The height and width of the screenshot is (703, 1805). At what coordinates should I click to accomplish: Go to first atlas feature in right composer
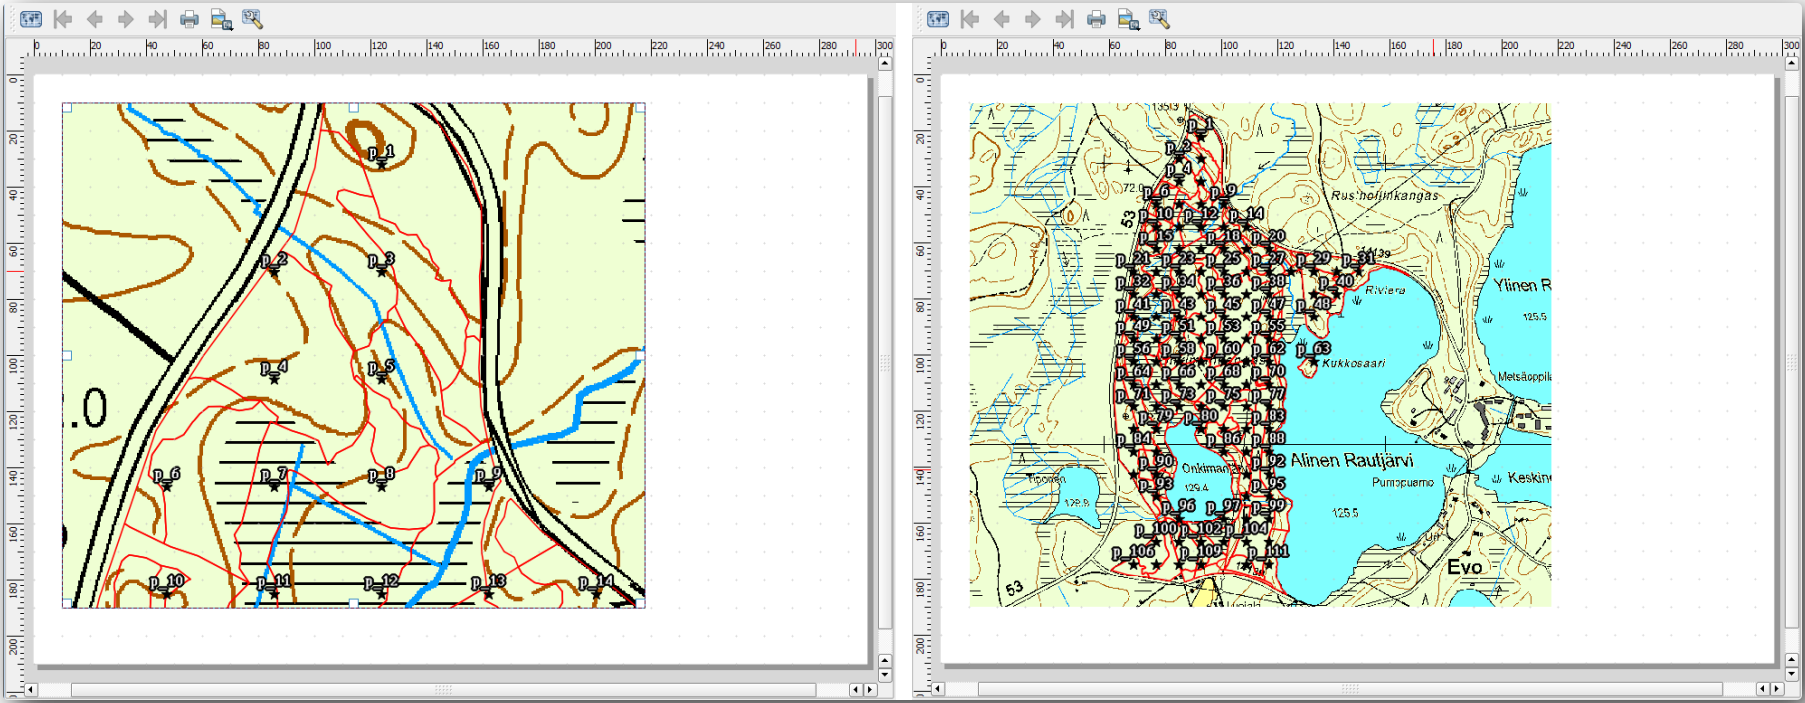(x=970, y=19)
